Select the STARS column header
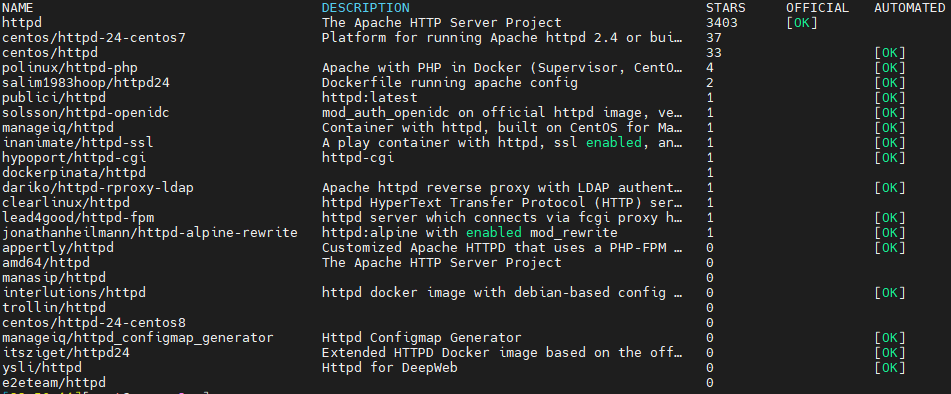 725,8
